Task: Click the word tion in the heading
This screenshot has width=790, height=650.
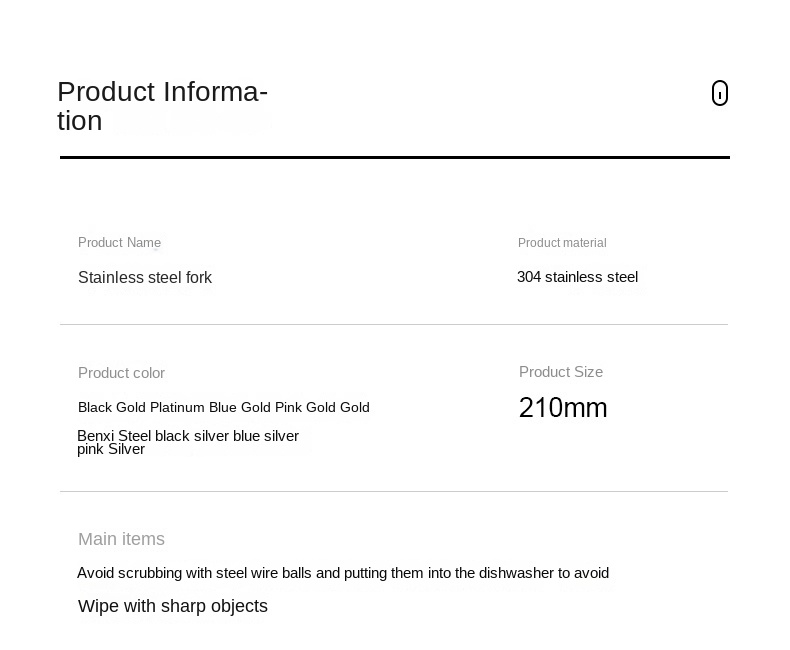Action: (80, 121)
